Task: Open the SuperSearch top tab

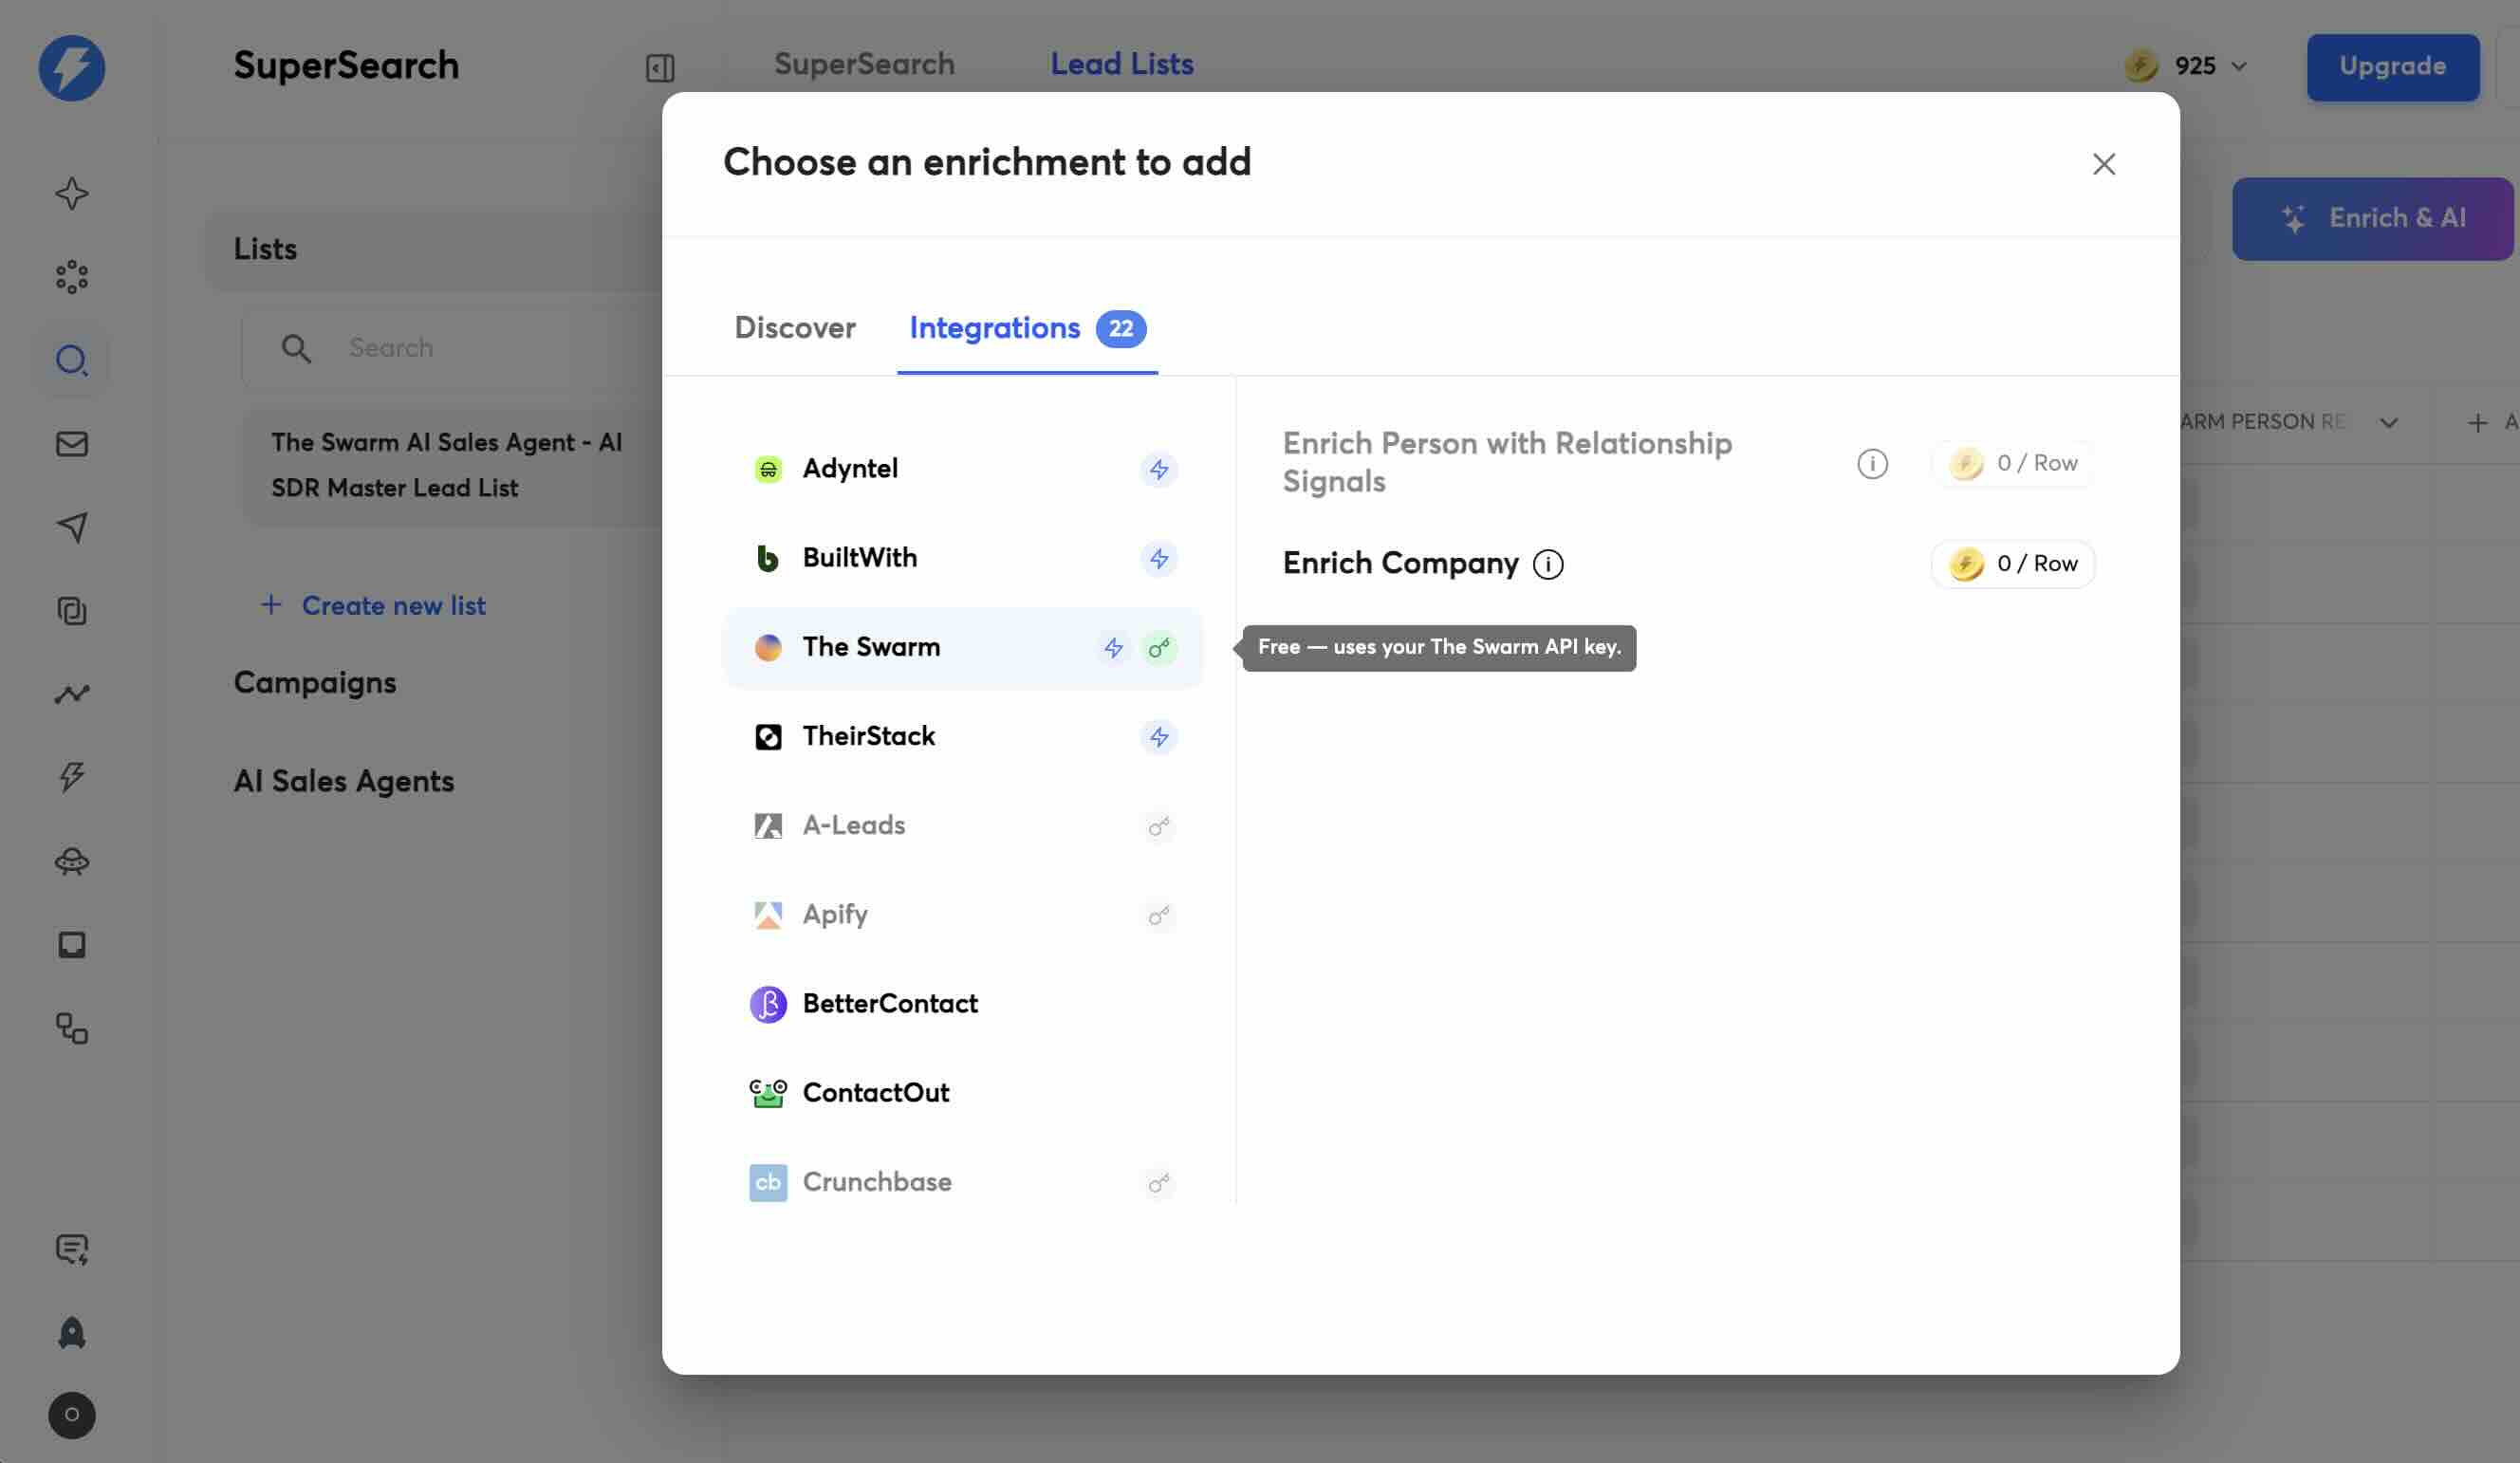Action: tap(864, 64)
